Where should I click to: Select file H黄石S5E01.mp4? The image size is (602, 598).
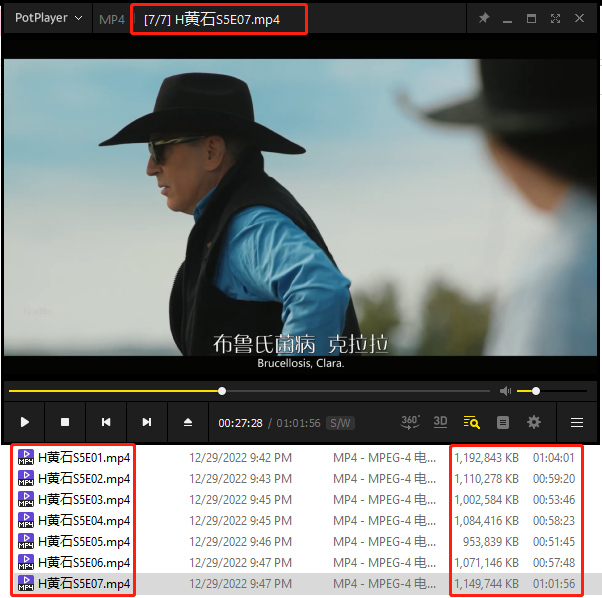coord(84,458)
